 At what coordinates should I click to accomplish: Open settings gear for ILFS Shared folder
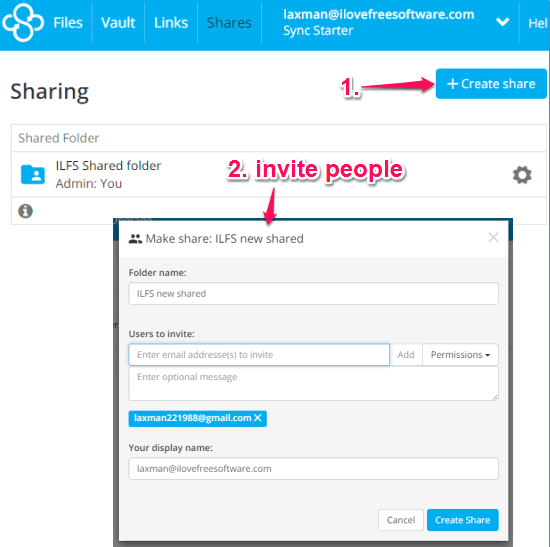tap(522, 175)
